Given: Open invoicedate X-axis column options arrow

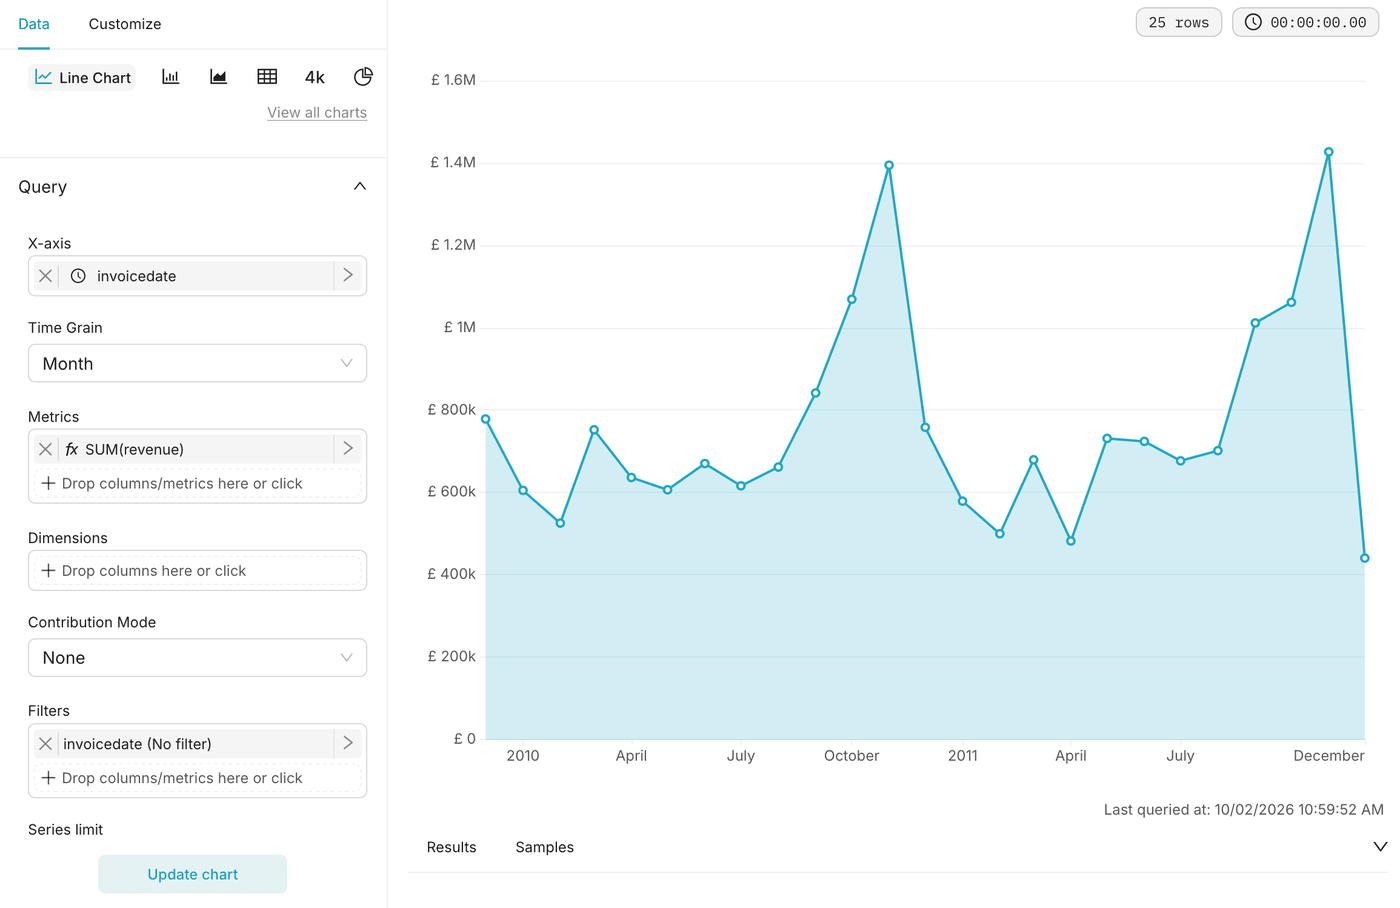Looking at the screenshot, I should [x=348, y=275].
